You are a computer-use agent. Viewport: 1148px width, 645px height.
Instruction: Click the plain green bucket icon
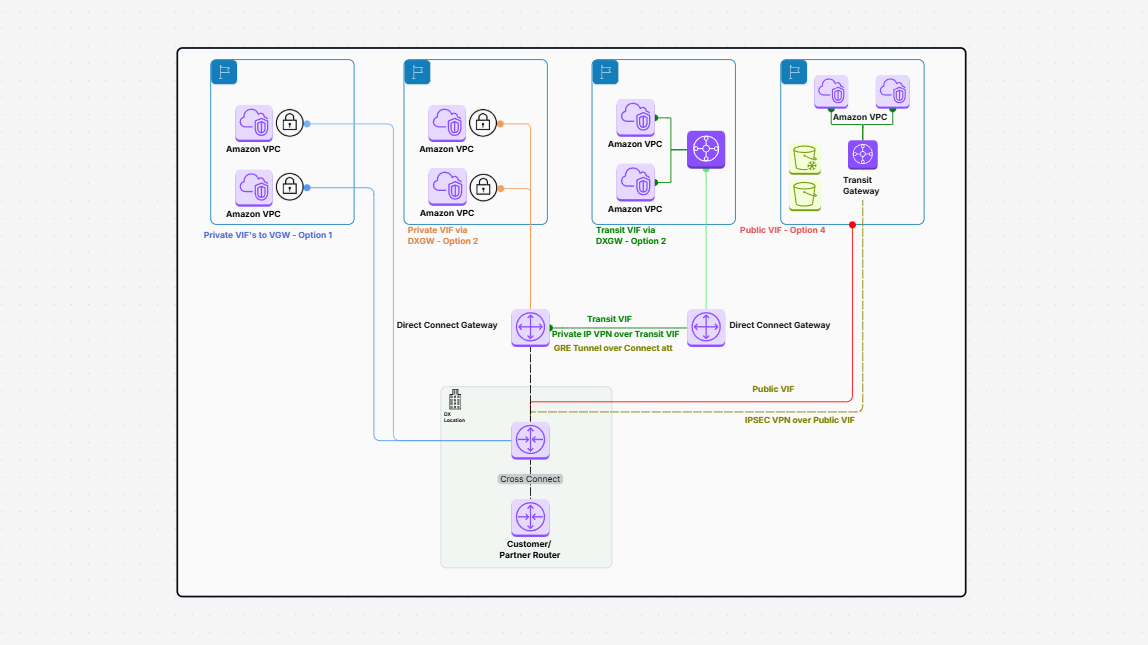805,195
